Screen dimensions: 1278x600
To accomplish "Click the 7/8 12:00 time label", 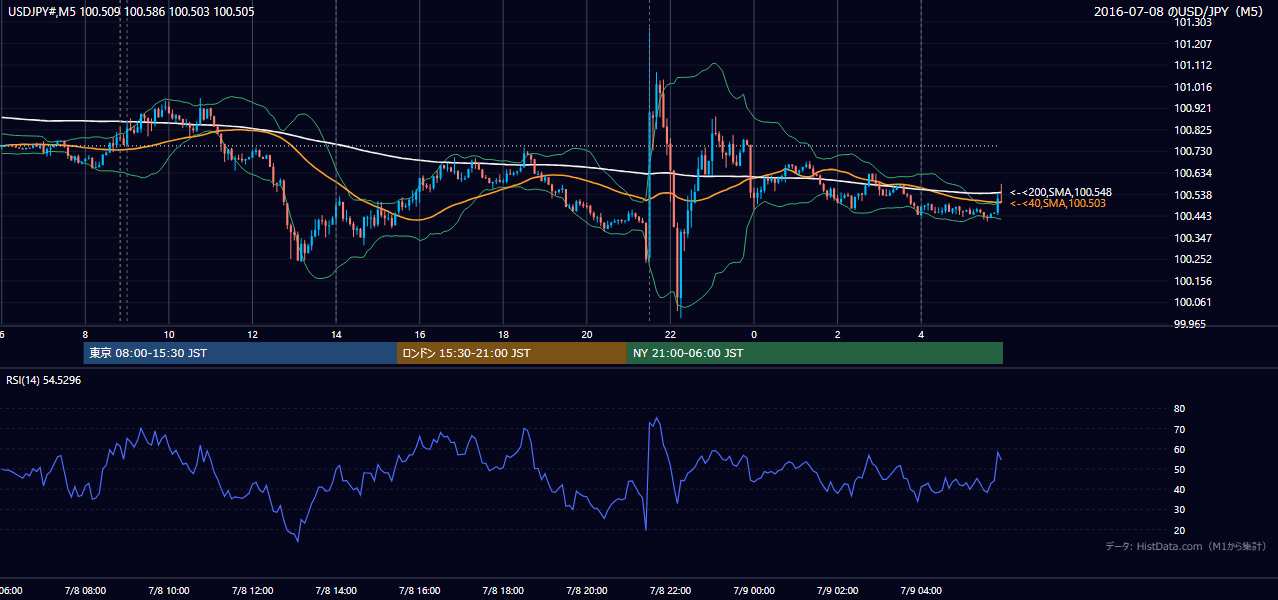I will (x=252, y=590).
